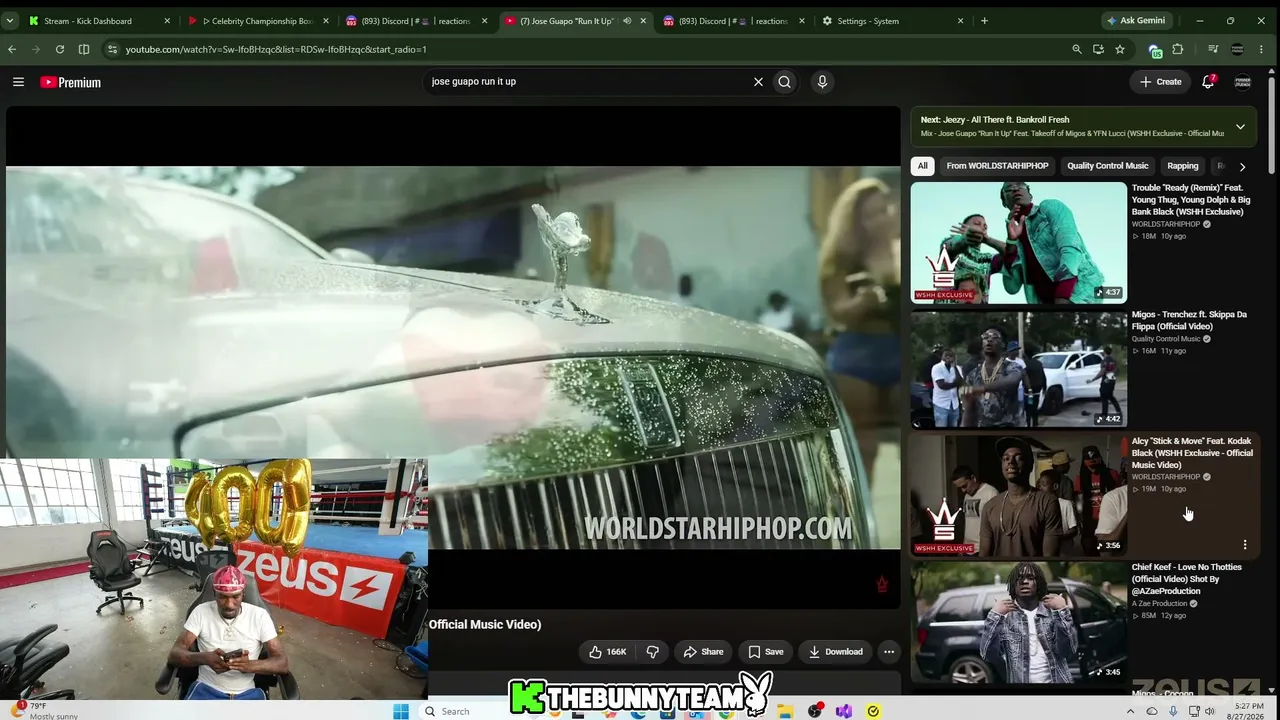Reload the current page
The width and height of the screenshot is (1280, 720).
click(60, 49)
